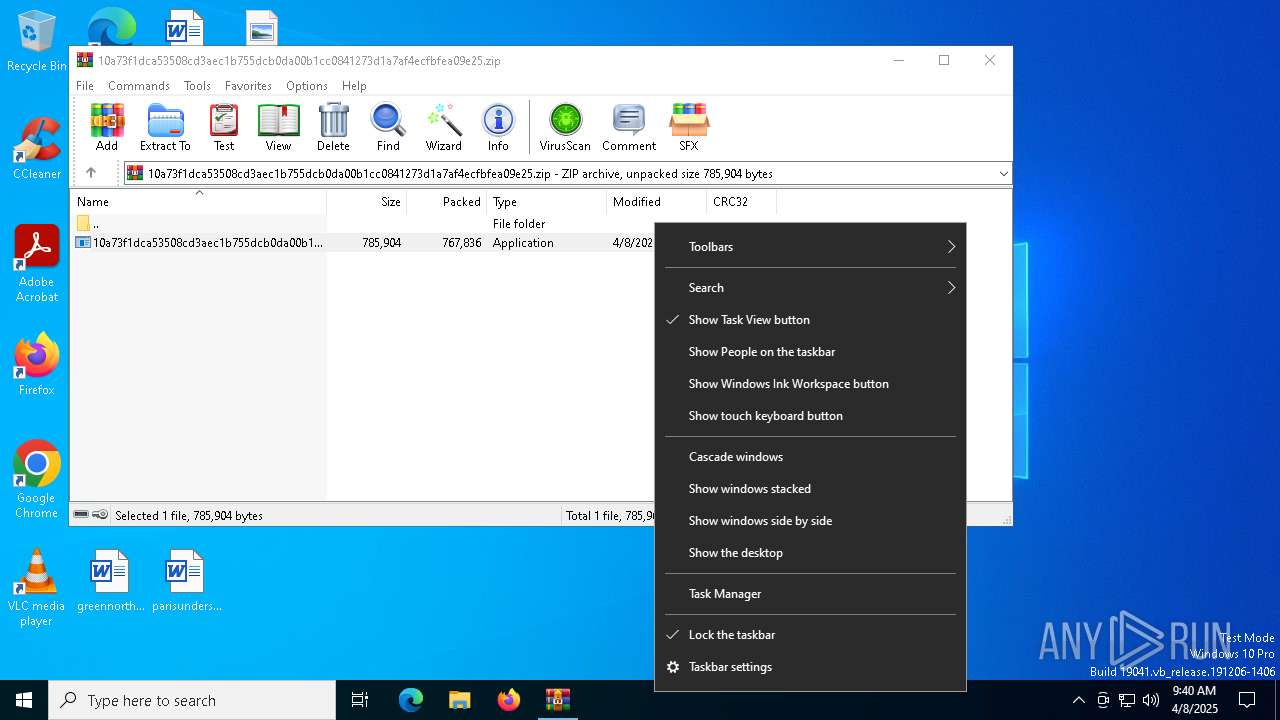
Task: Show archive Info
Action: click(x=498, y=127)
